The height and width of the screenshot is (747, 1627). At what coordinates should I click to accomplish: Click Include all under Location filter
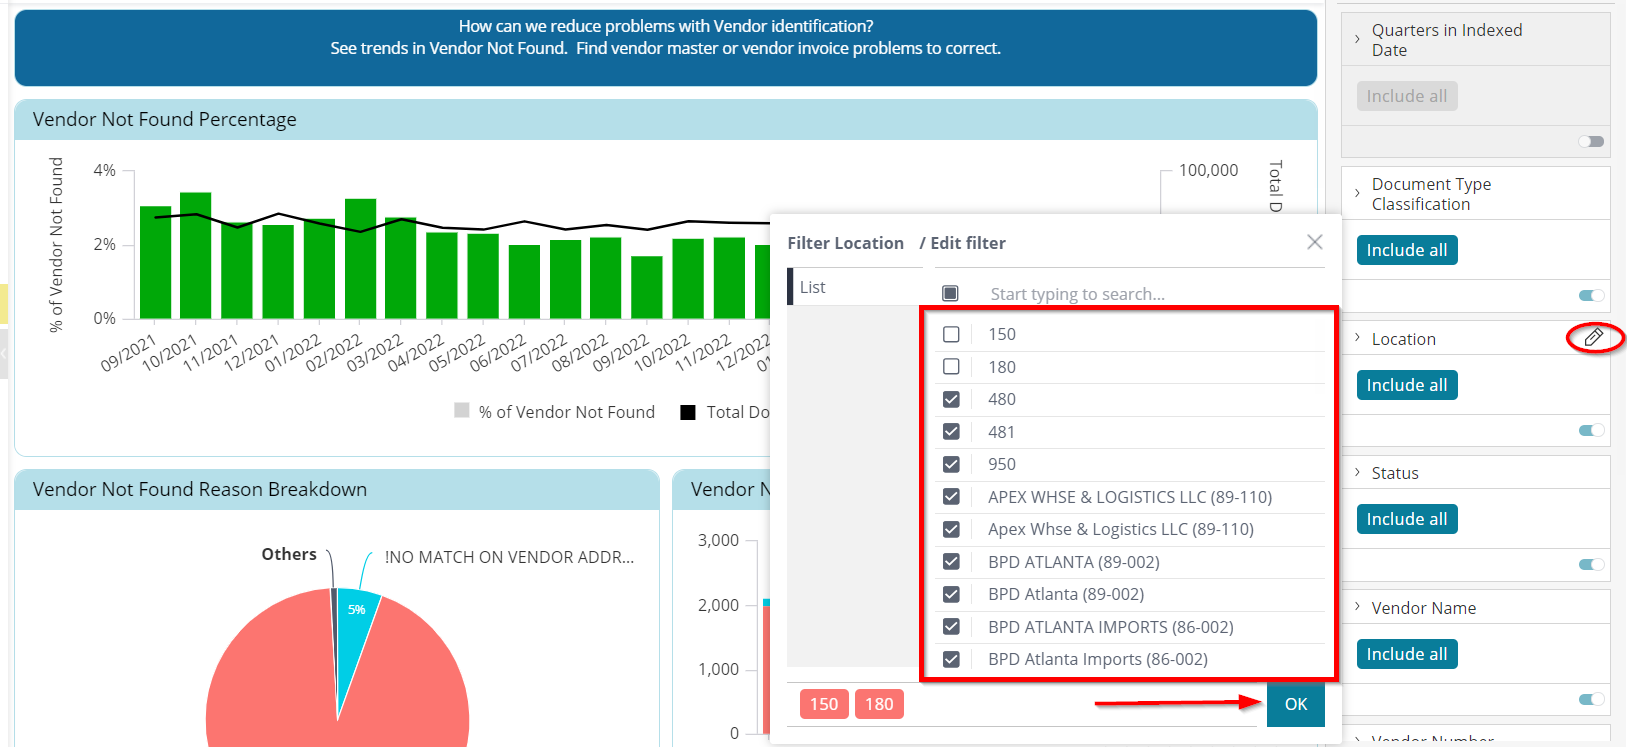point(1407,385)
